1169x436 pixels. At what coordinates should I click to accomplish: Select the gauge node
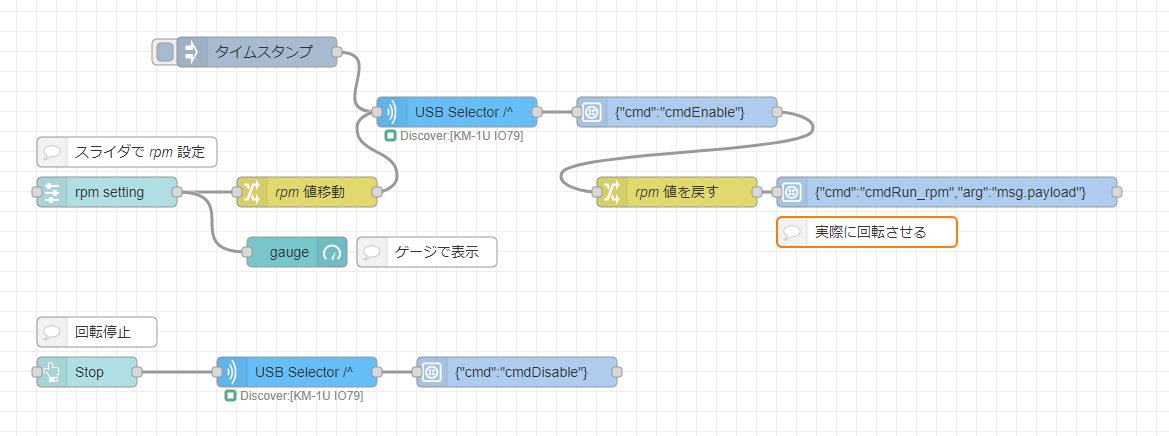coord(297,253)
